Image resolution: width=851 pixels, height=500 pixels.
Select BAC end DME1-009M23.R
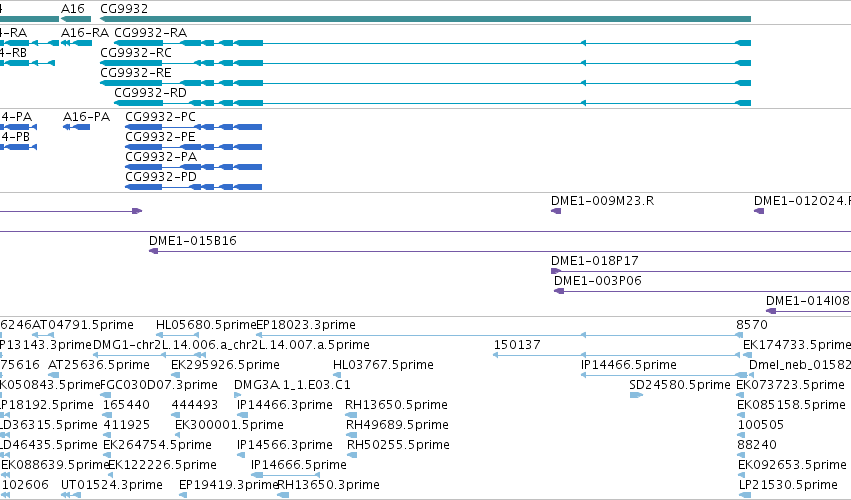coord(556,211)
